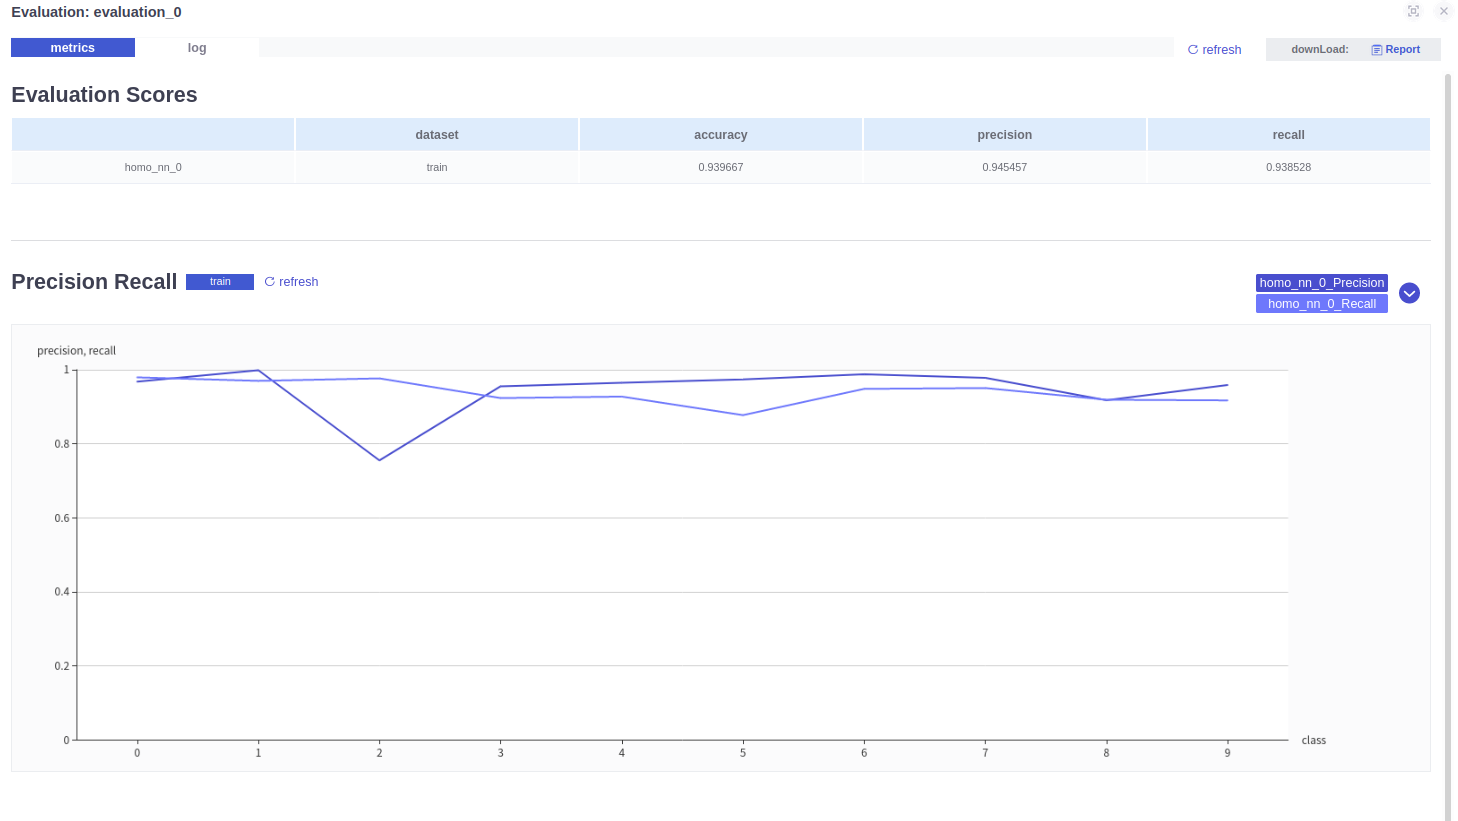Click the recall column header
Screen dimensions: 1458x821
pos(1289,135)
